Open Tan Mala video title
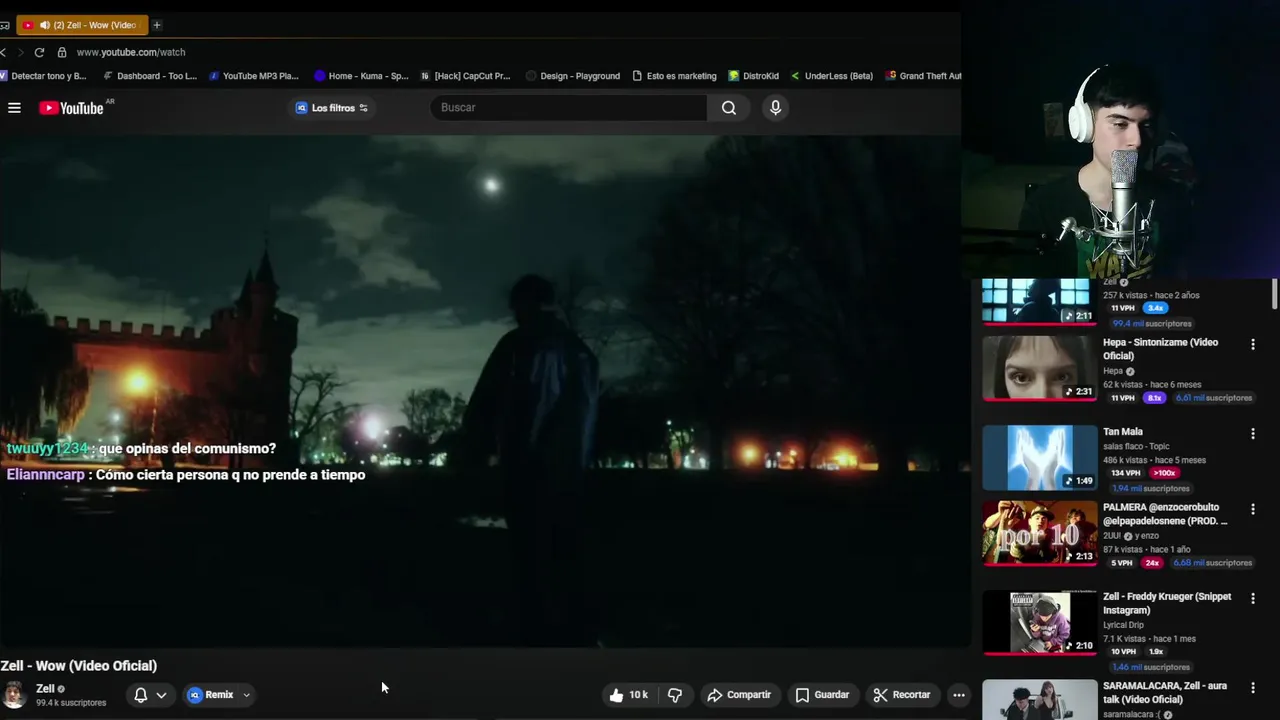 pyautogui.click(x=1123, y=432)
